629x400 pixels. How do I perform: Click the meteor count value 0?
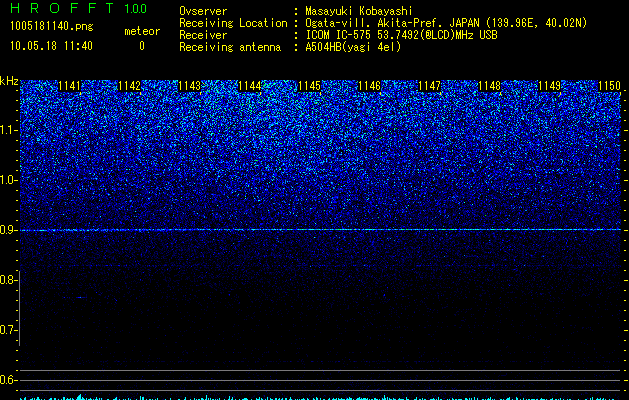(x=142, y=46)
